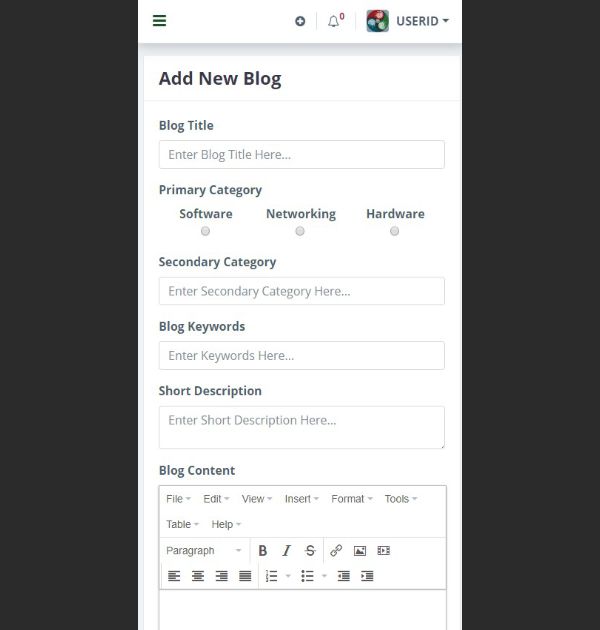Expand the Paragraph format dropdown
The height and width of the screenshot is (630, 600).
[204, 550]
